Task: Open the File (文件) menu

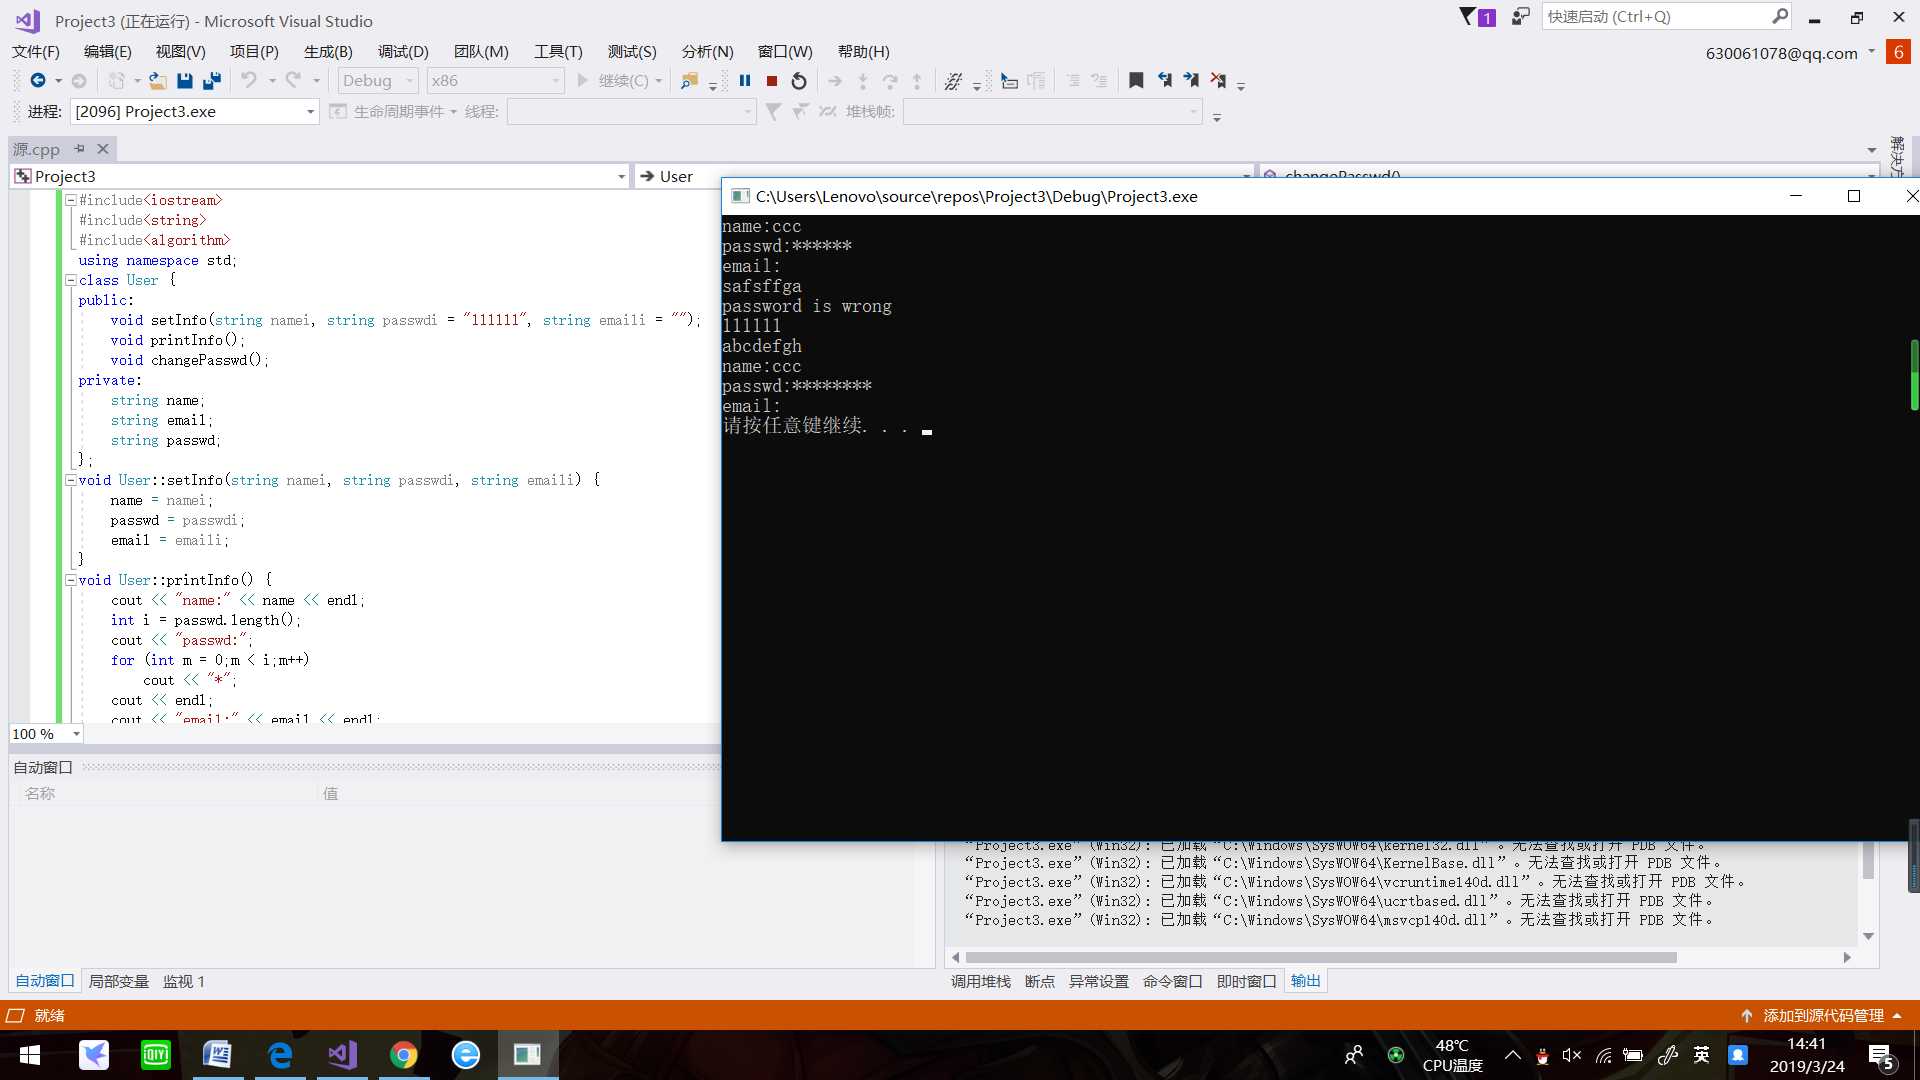Action: 36,52
